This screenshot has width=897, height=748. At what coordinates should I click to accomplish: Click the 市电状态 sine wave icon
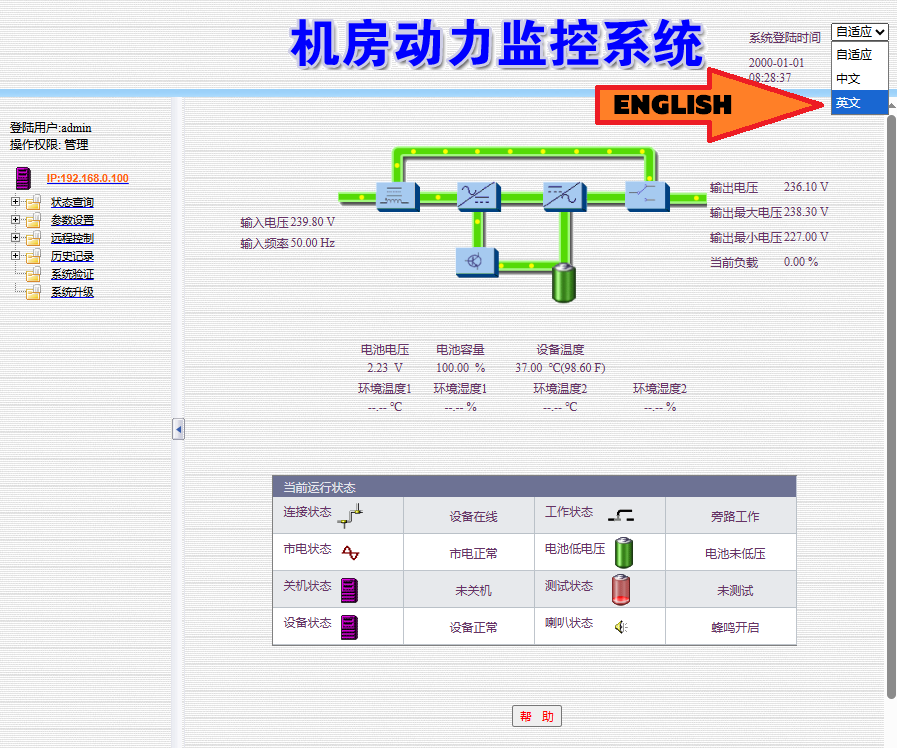pyautogui.click(x=350, y=552)
